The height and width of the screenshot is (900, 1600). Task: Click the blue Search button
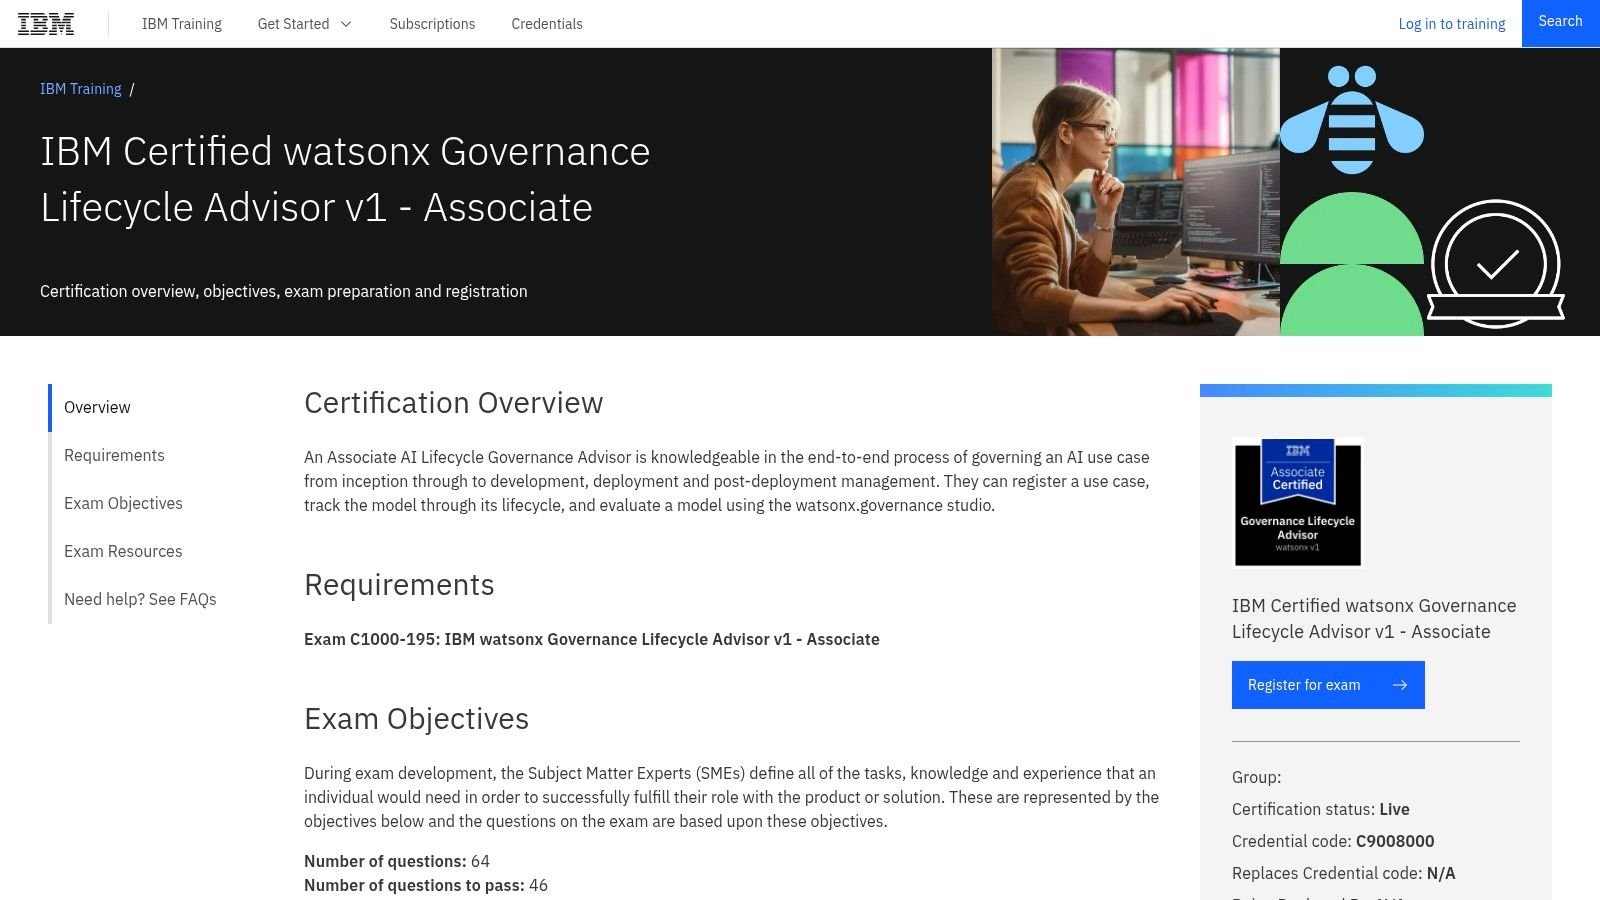[1561, 23]
